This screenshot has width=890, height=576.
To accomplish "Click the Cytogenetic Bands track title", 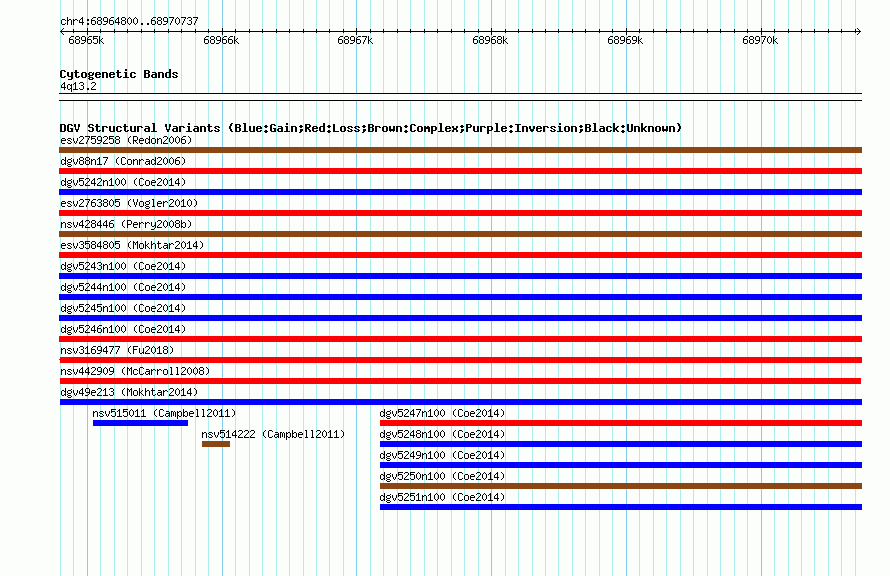I will pyautogui.click(x=119, y=74).
